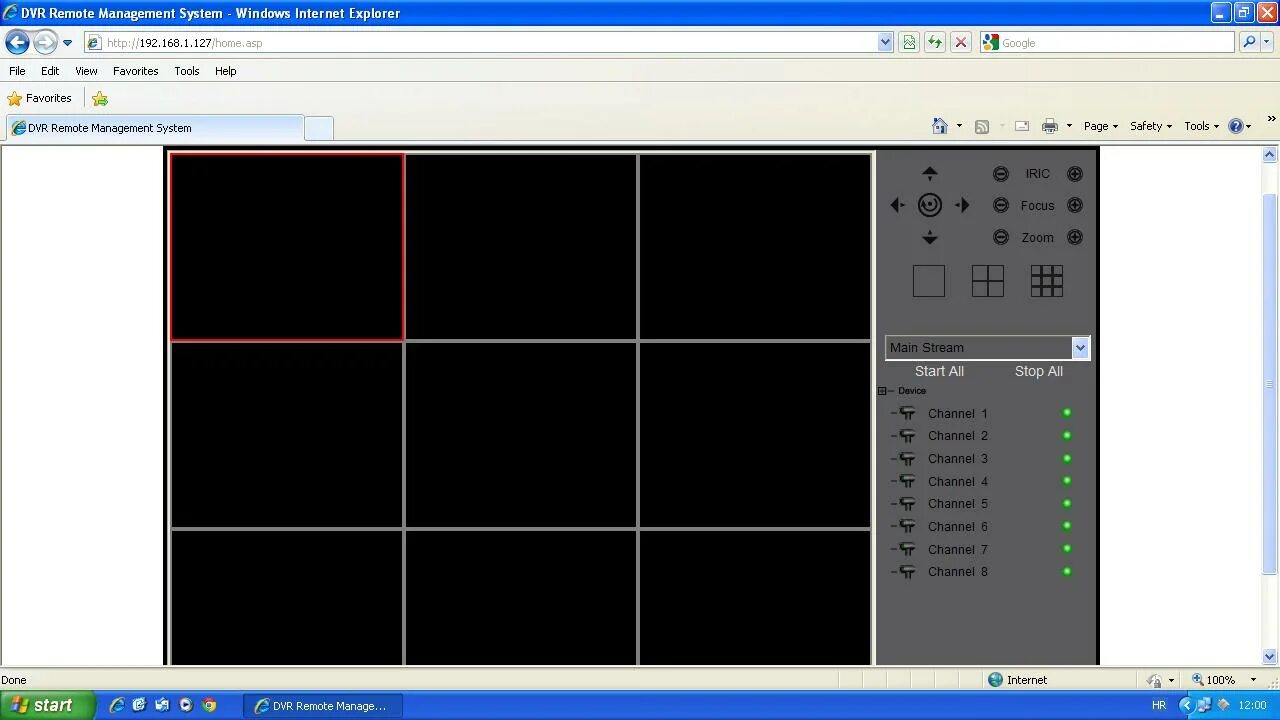Click Start All streams

pos(939,371)
